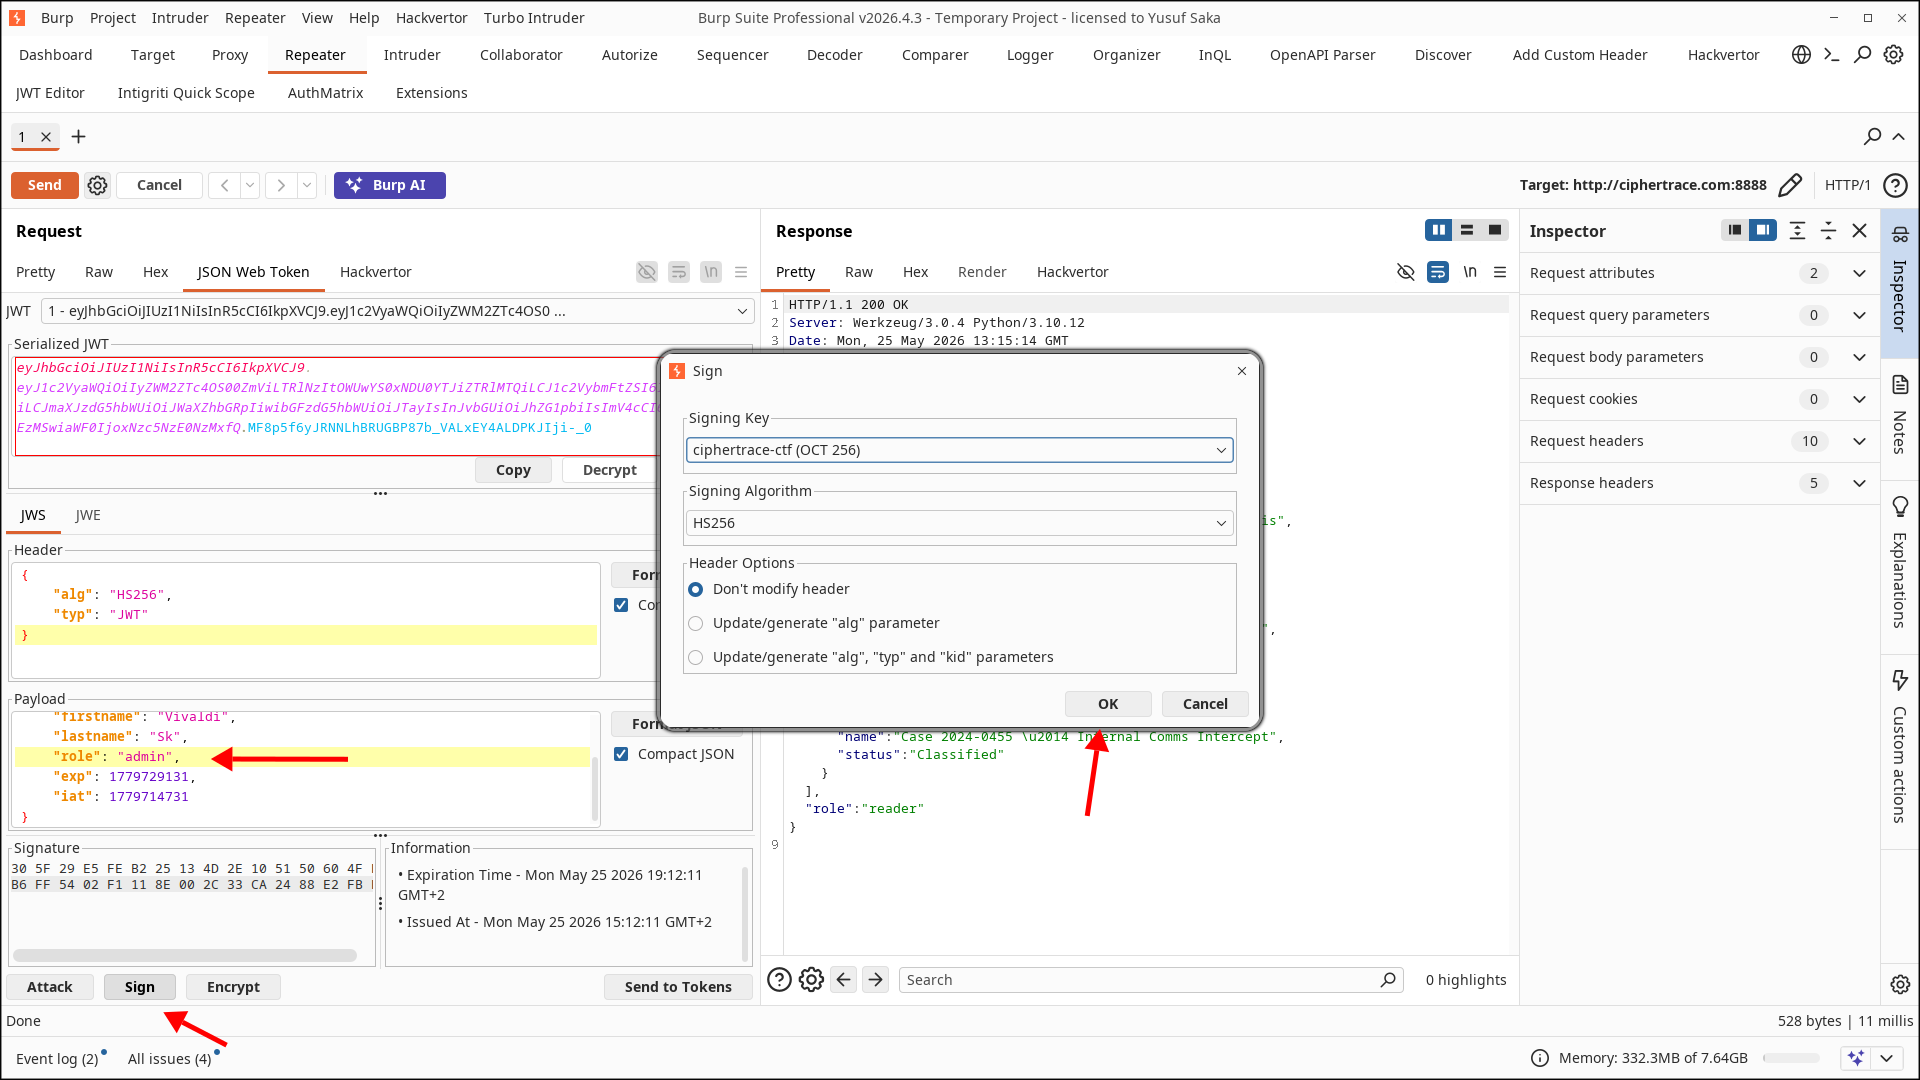Click the globe browser icon in top toolbar
Viewport: 1920px width, 1080px height.
tap(1801, 55)
